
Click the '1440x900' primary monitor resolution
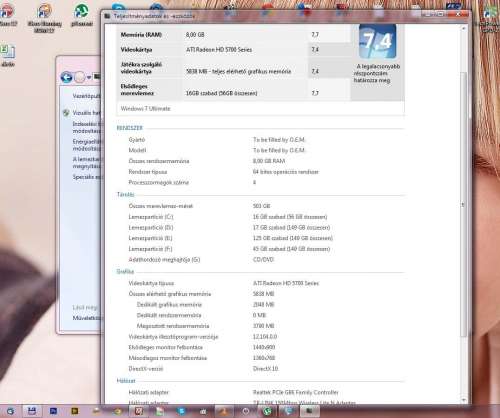[264, 347]
